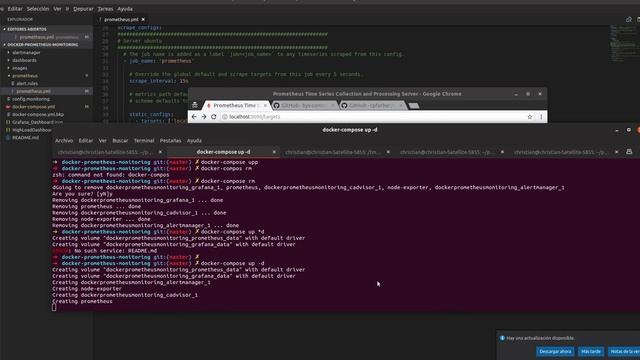Image resolution: width=640 pixels, height=360 pixels.
Task: Close the docker-compose up -d terminal tab
Action: pyautogui.click(x=274, y=152)
